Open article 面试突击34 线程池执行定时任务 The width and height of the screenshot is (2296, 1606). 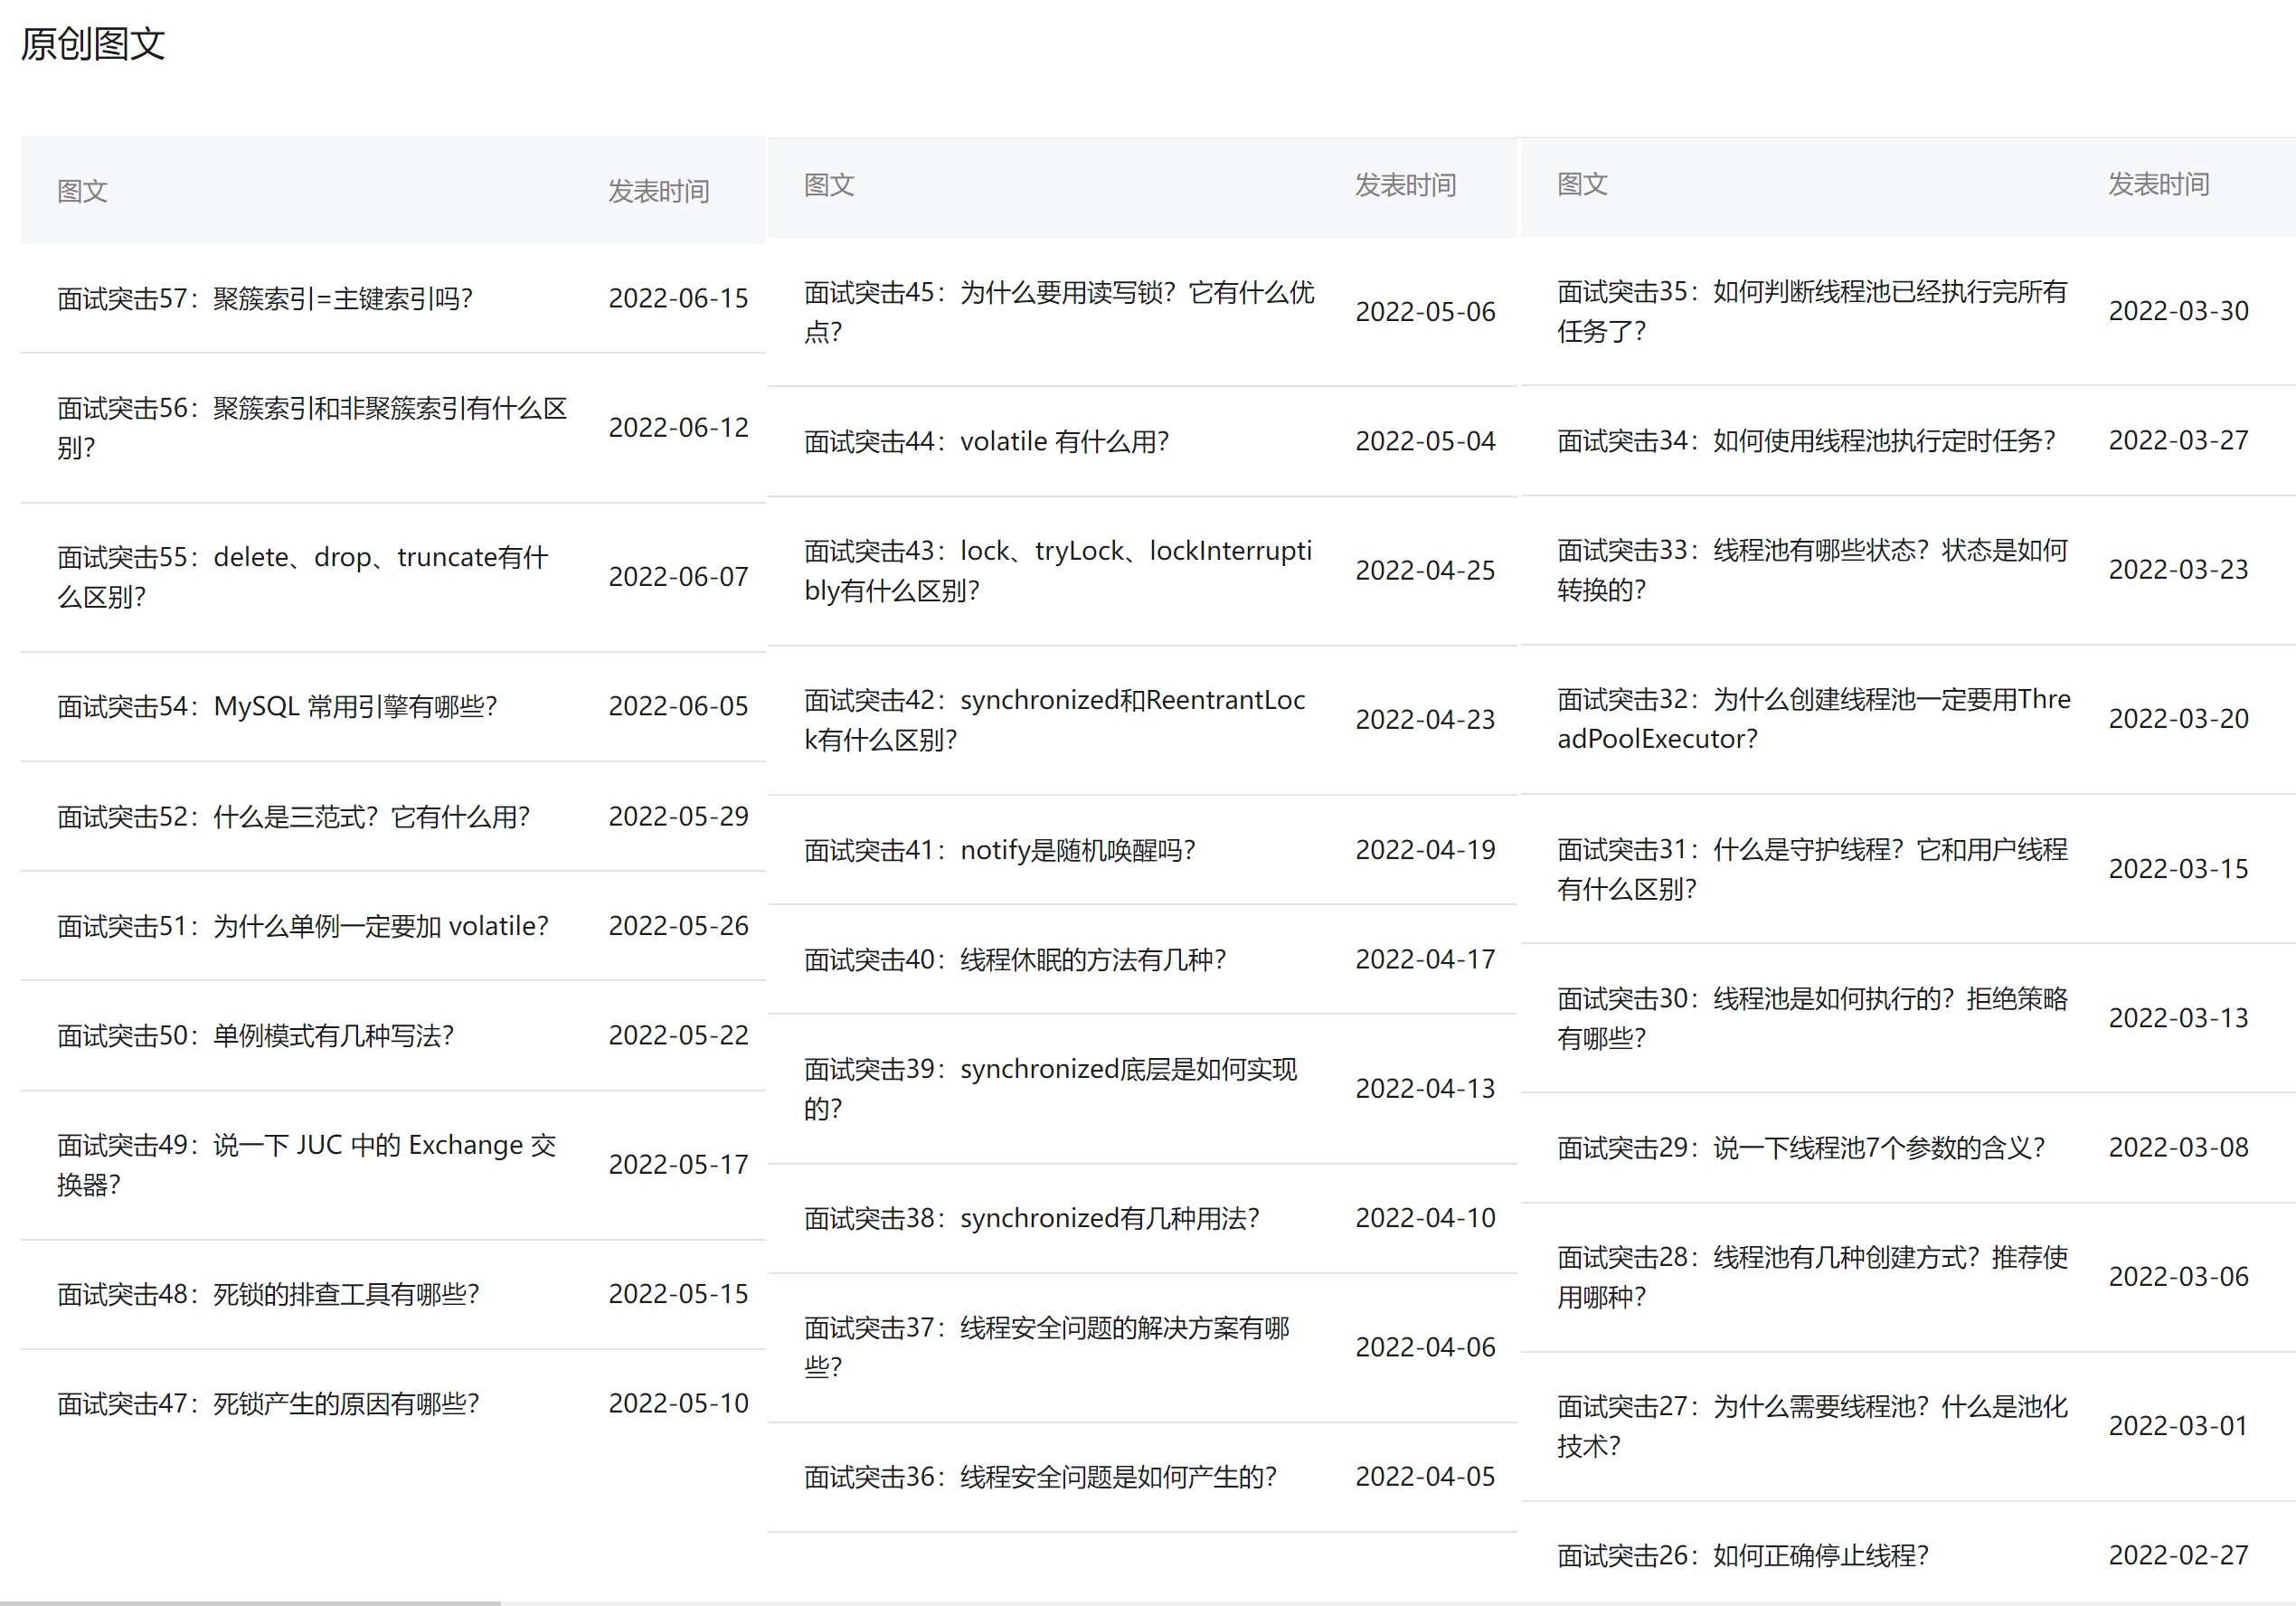point(1806,440)
